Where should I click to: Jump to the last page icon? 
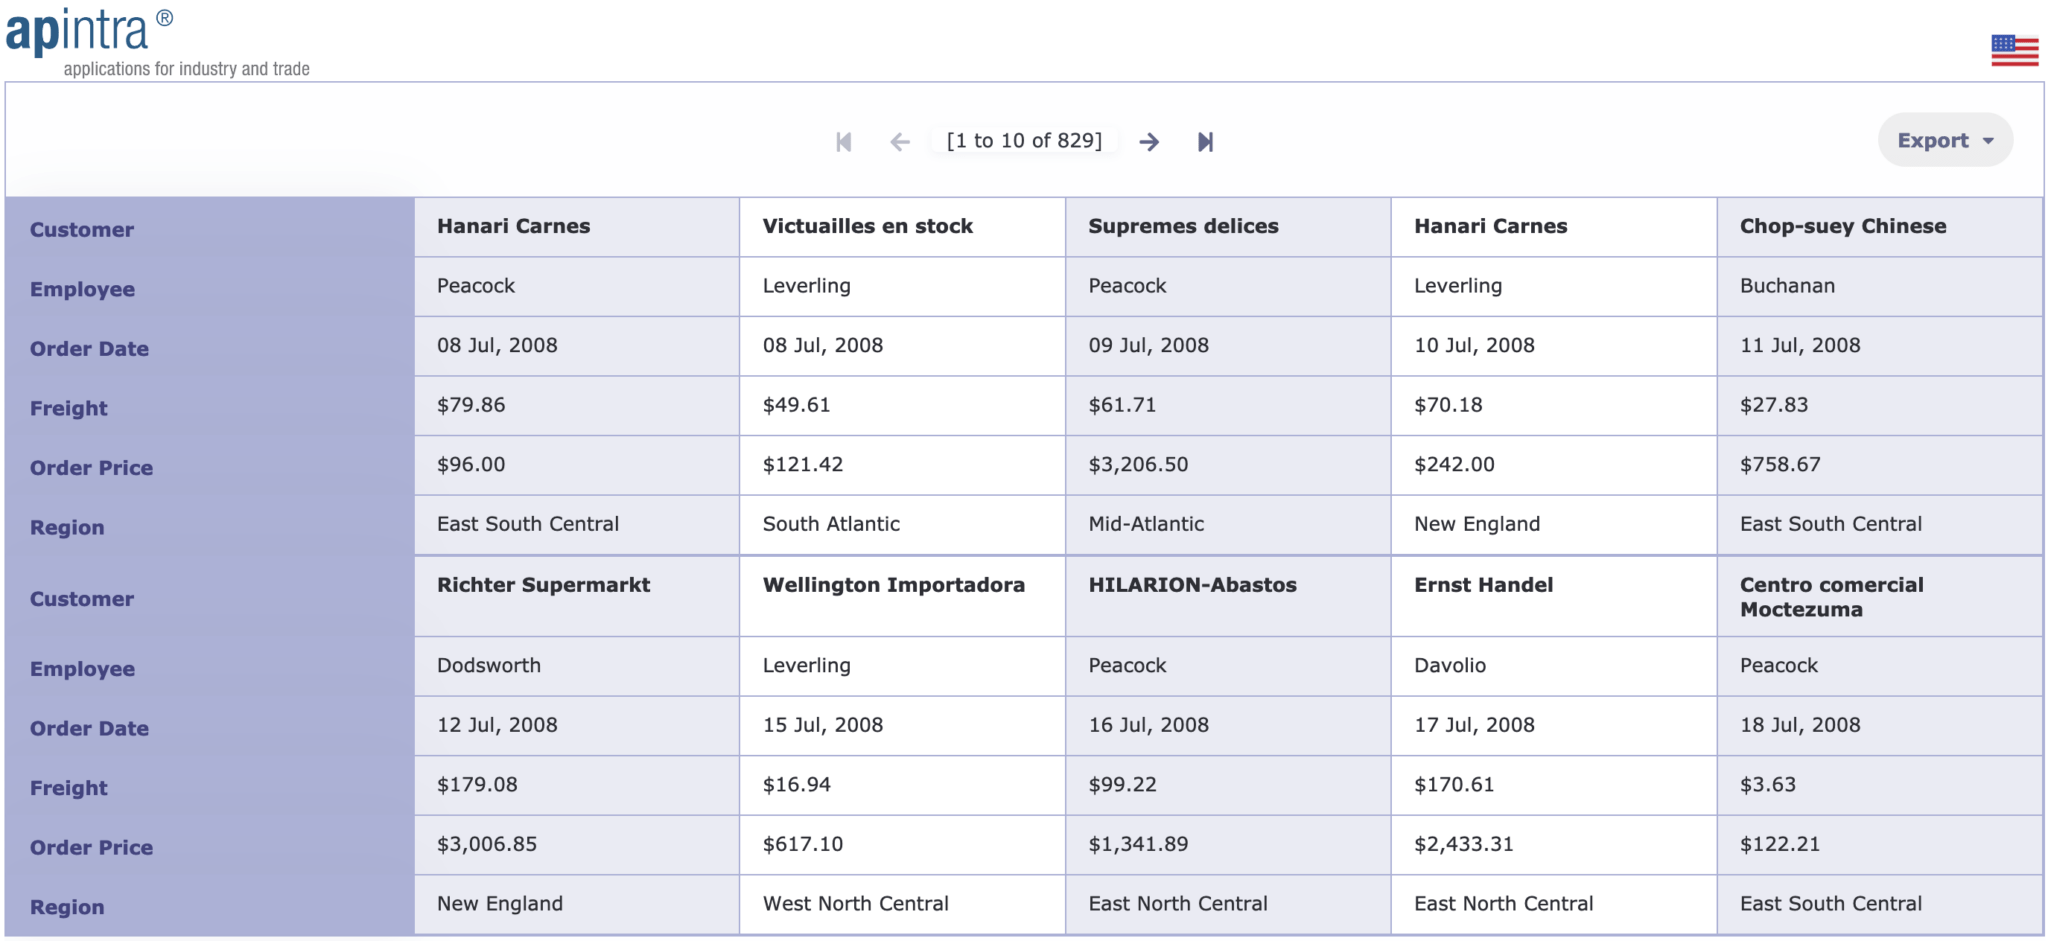click(1205, 142)
